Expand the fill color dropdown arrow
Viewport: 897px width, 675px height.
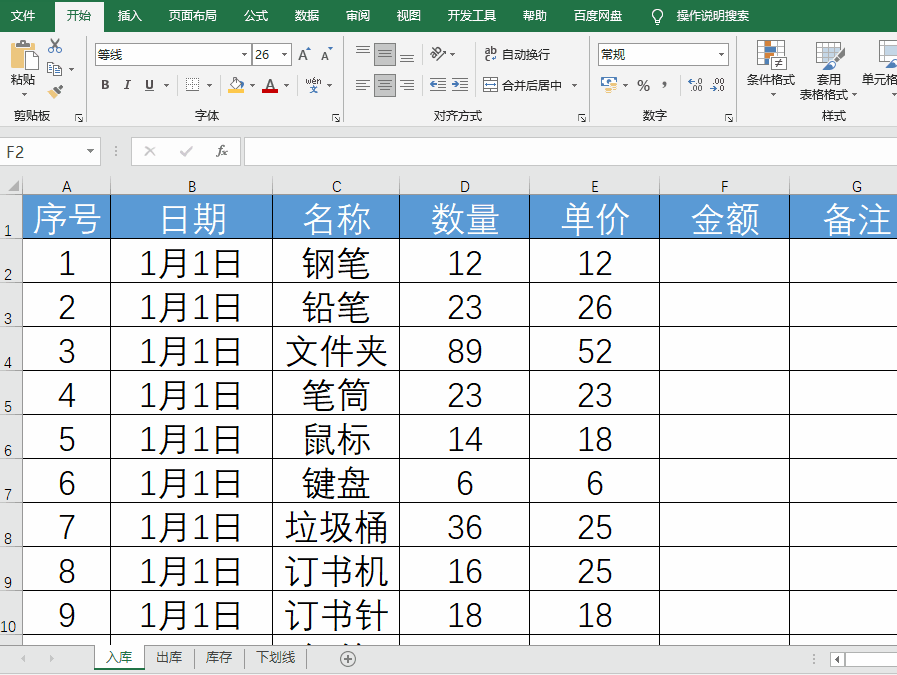[x=252, y=86]
